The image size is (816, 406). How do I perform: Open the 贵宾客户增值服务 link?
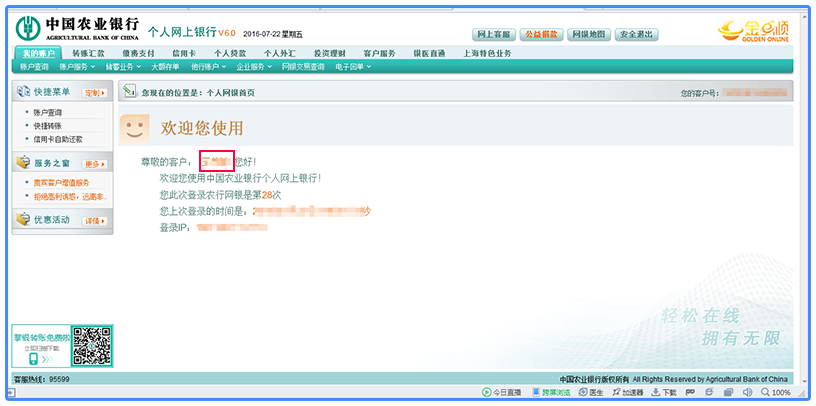(x=61, y=183)
